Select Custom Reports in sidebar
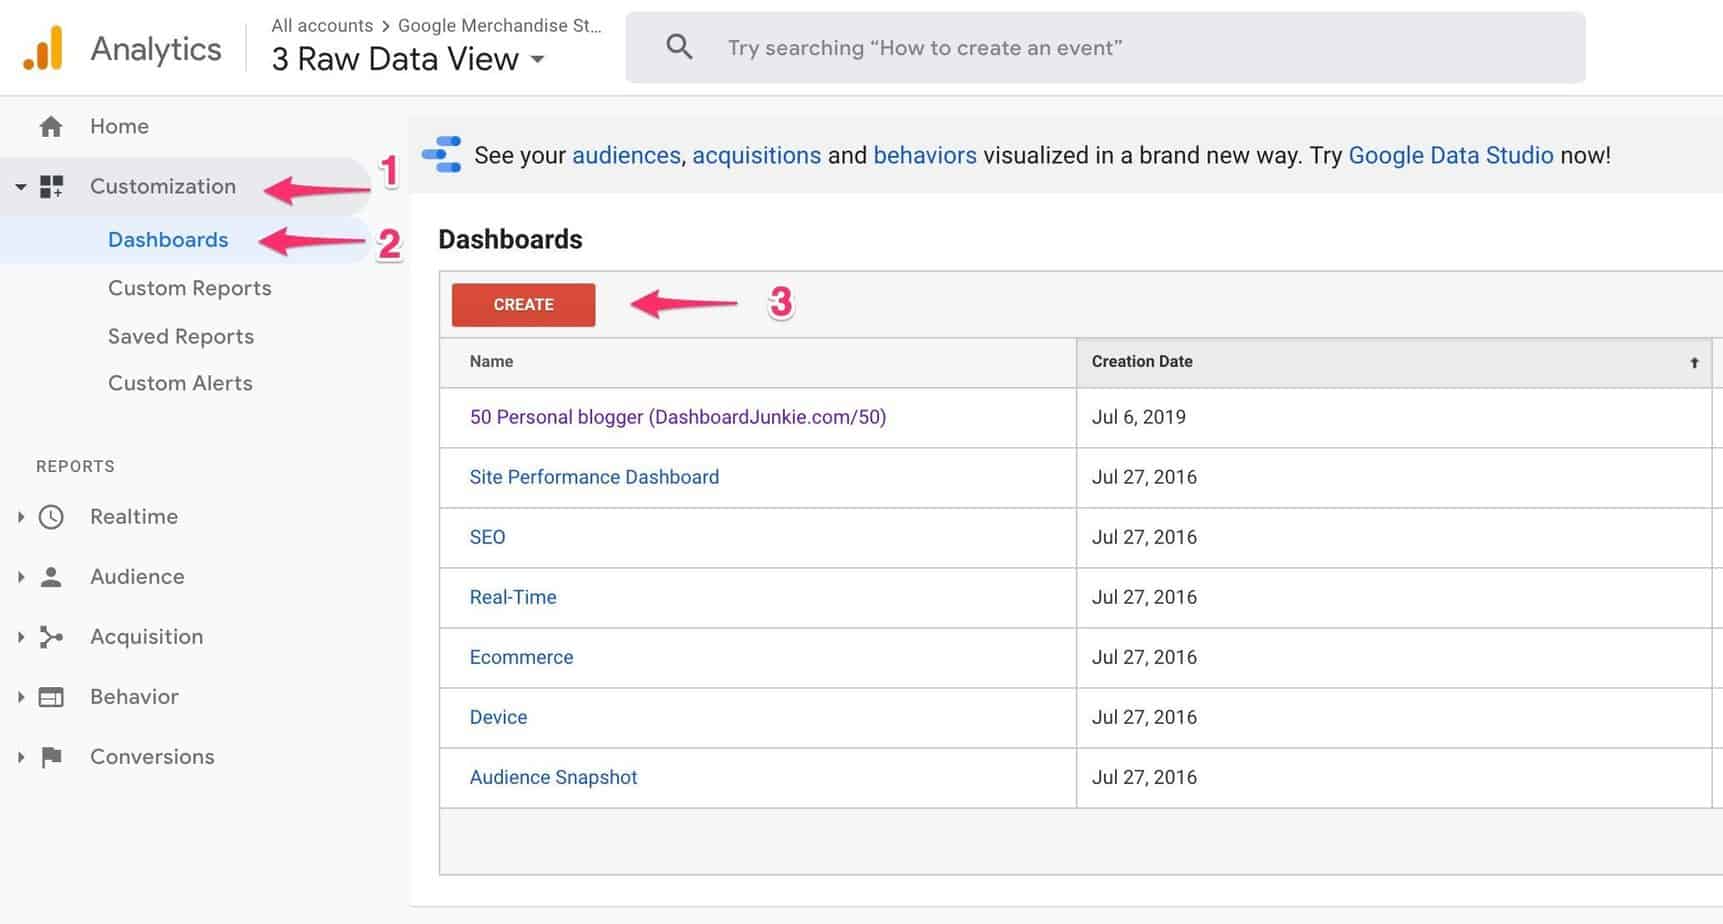 tap(189, 288)
